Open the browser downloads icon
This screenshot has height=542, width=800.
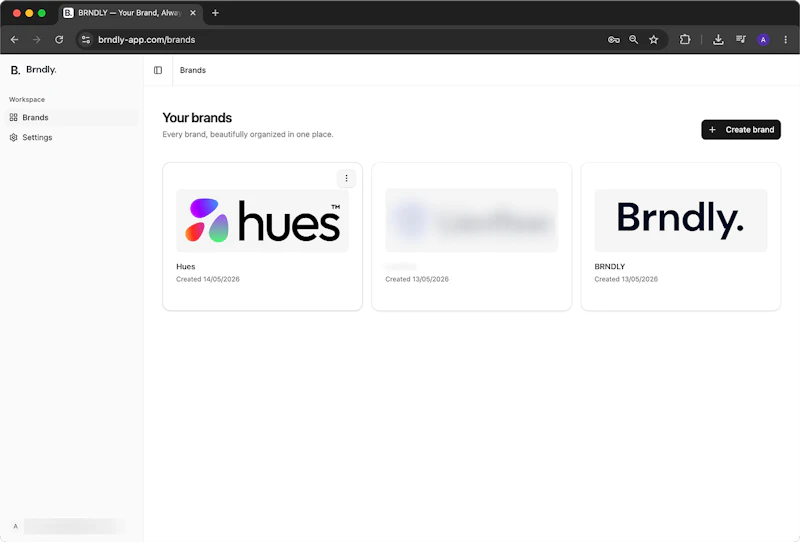(x=718, y=39)
